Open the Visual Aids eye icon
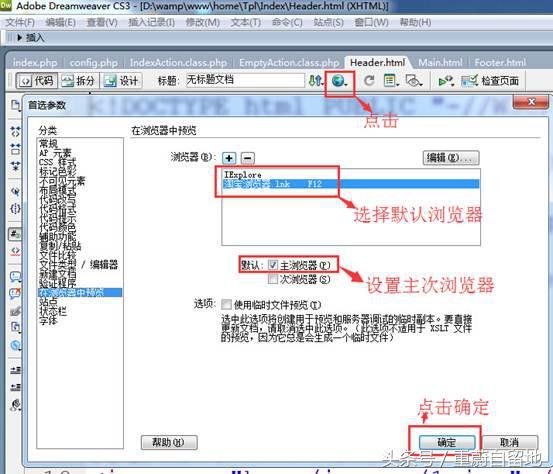Screen dimensions: 553x474 pos(414,81)
